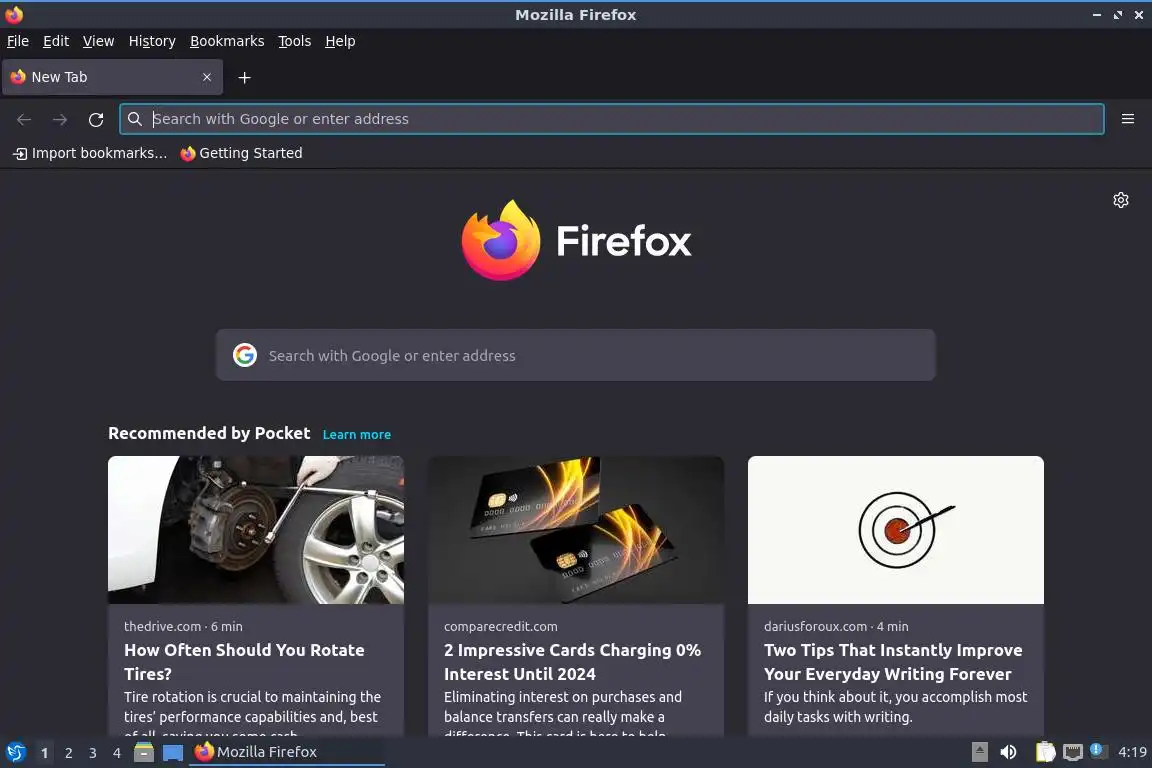The width and height of the screenshot is (1152, 768).
Task: Open the Getting Started bookmark
Action: pyautogui.click(x=241, y=153)
